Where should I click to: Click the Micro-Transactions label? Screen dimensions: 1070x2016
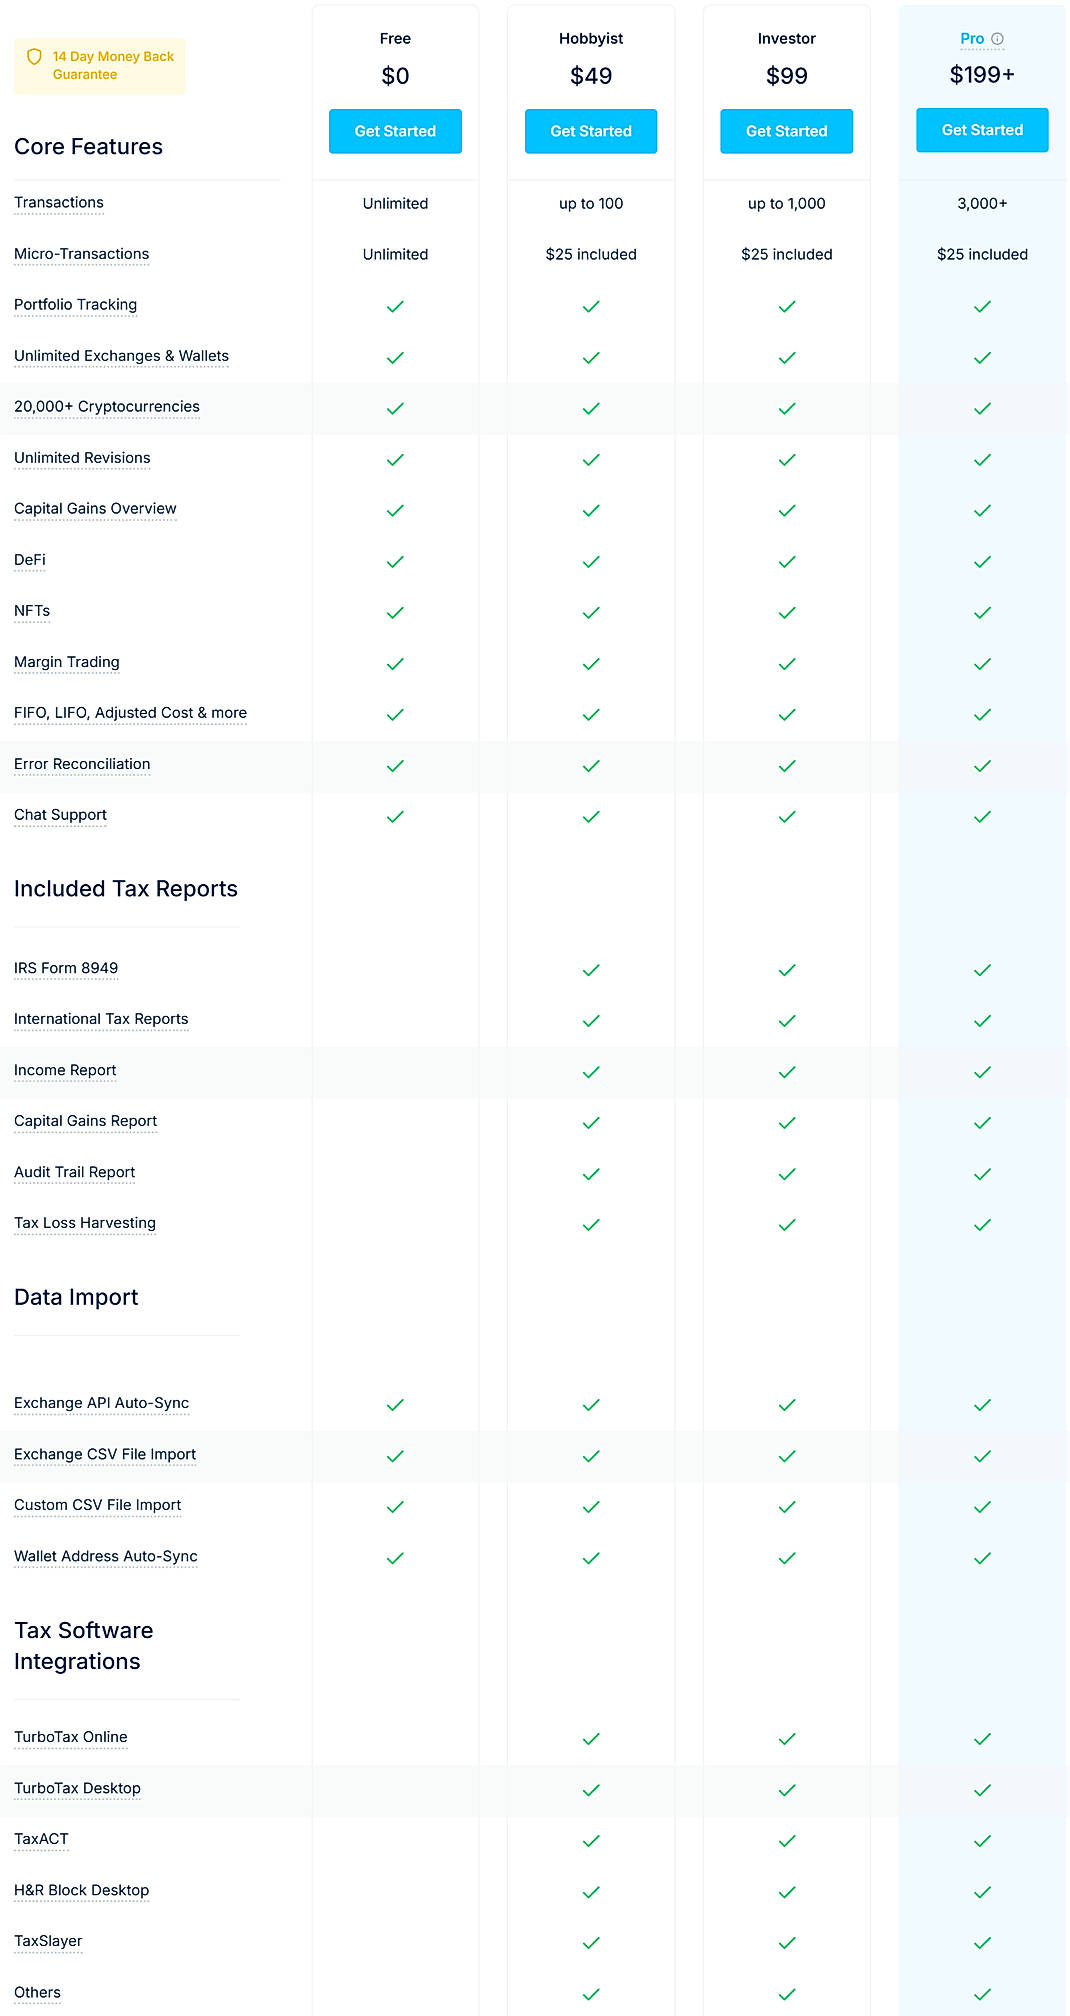click(x=81, y=254)
